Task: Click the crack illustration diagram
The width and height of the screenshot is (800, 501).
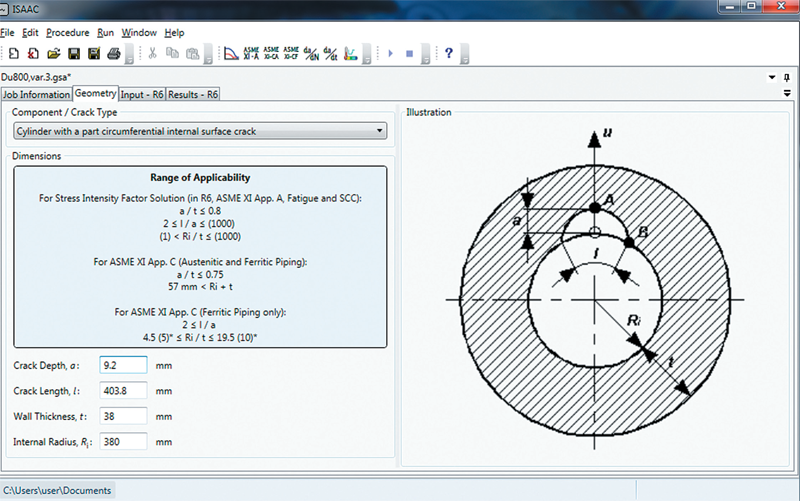Action: coord(594,291)
